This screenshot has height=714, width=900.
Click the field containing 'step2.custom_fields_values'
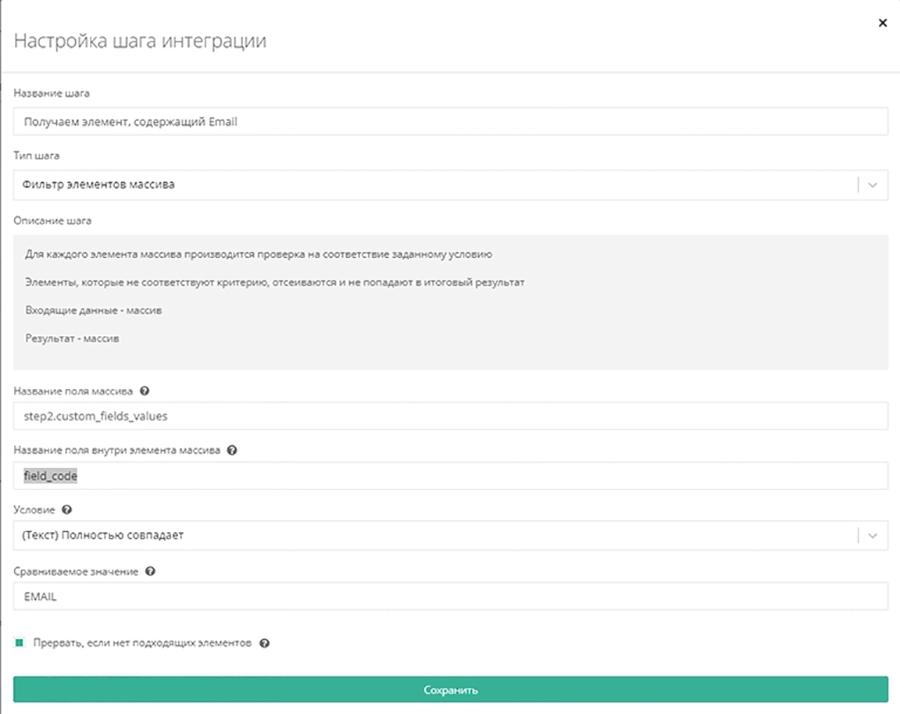point(450,416)
